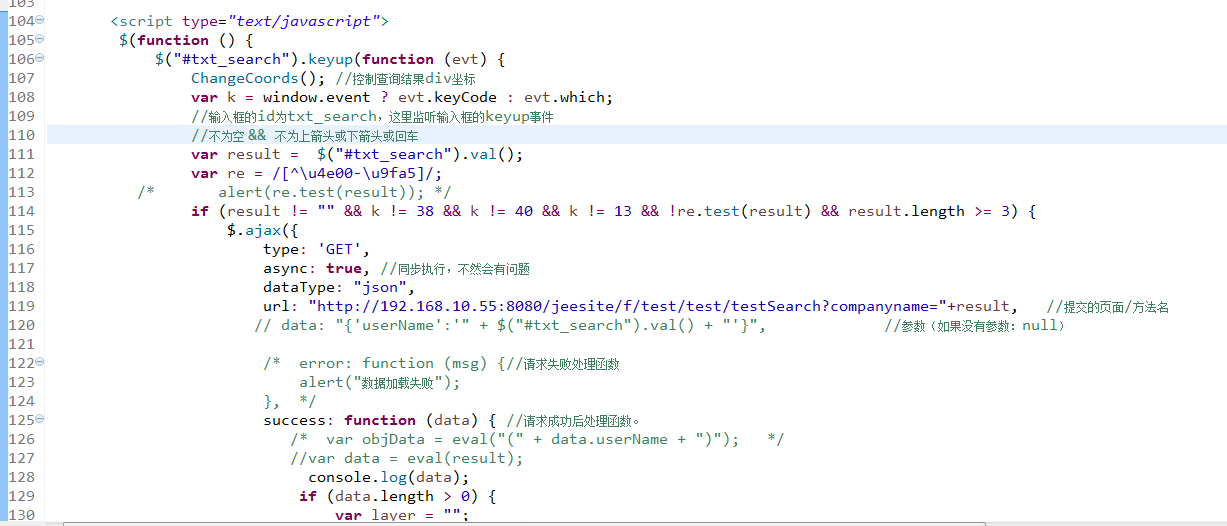Click the '$.ajax({' call on line 115
Screen dimensions: 1227x526
262,230
